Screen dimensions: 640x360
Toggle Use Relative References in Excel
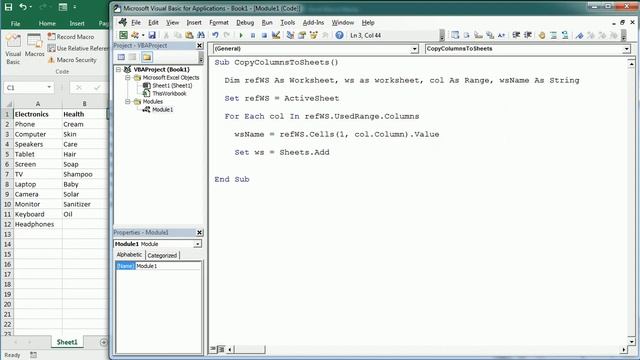(78, 48)
